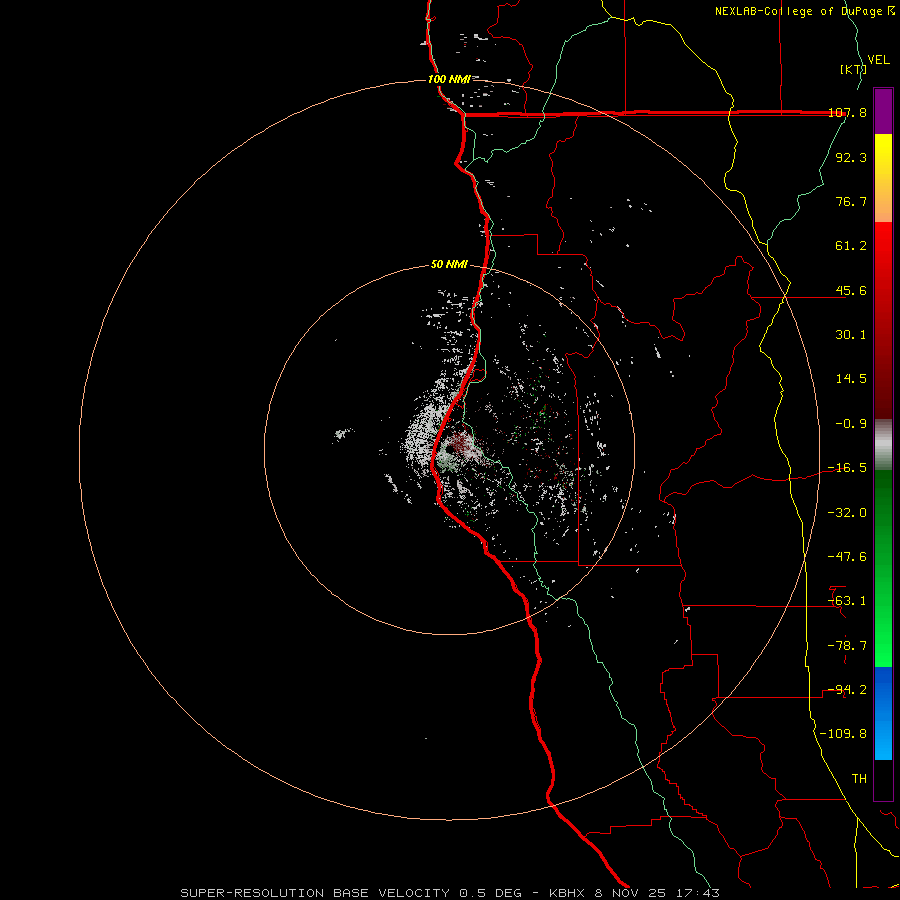Click the -94.2 value on velocity scale
Viewport: 900px width, 900px height.
(x=847, y=690)
